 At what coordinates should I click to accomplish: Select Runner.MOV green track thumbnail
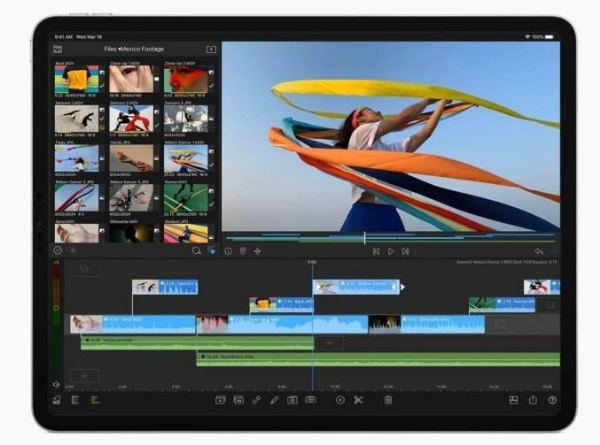[x=186, y=198]
